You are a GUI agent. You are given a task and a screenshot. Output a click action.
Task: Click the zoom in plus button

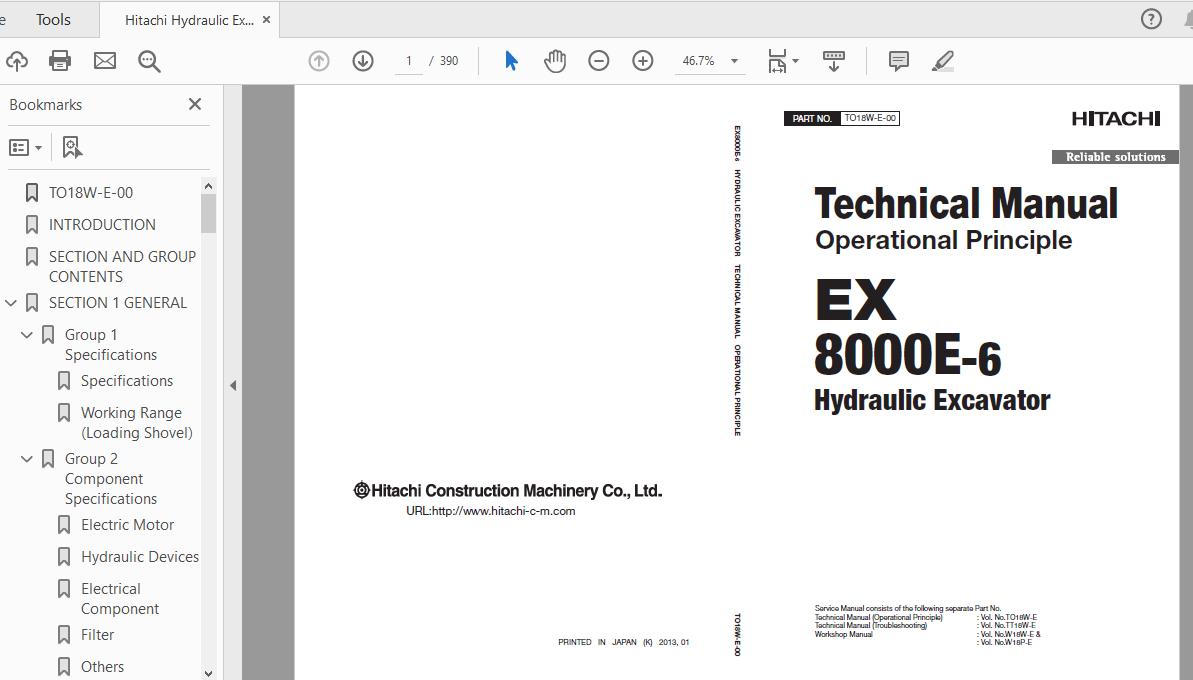(x=643, y=61)
